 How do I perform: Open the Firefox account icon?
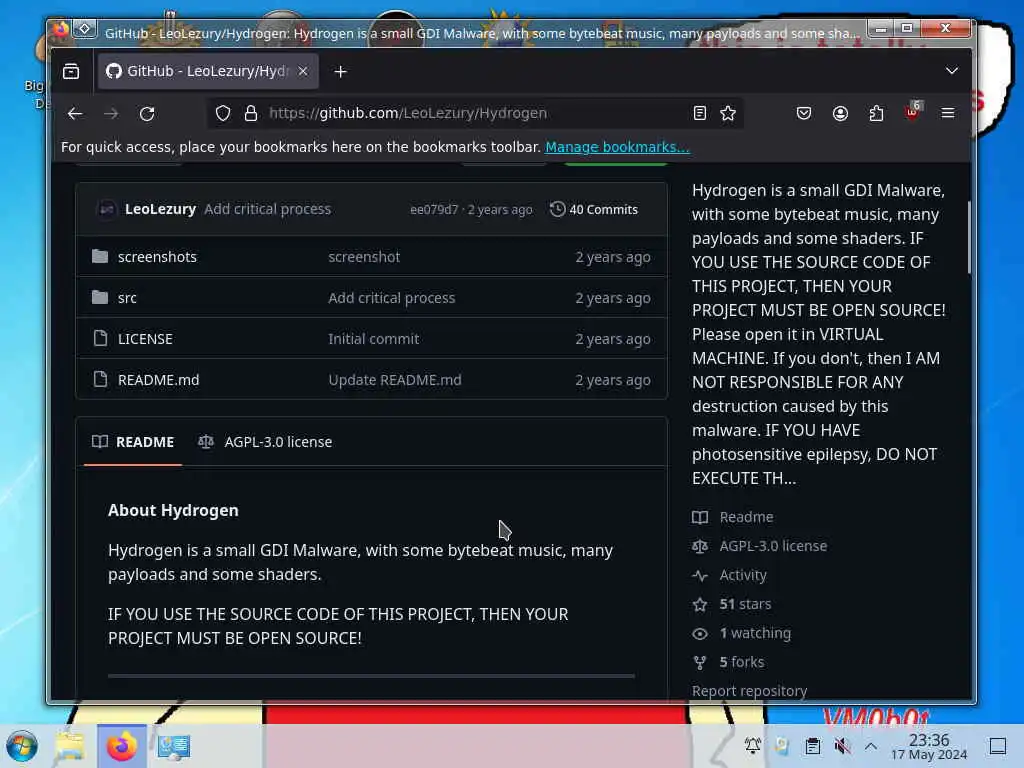[840, 114]
